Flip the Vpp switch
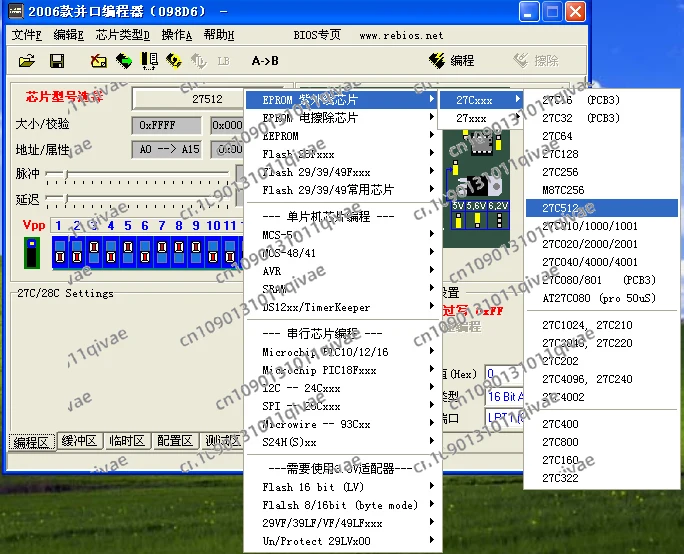This screenshot has height=554, width=684. 32,251
